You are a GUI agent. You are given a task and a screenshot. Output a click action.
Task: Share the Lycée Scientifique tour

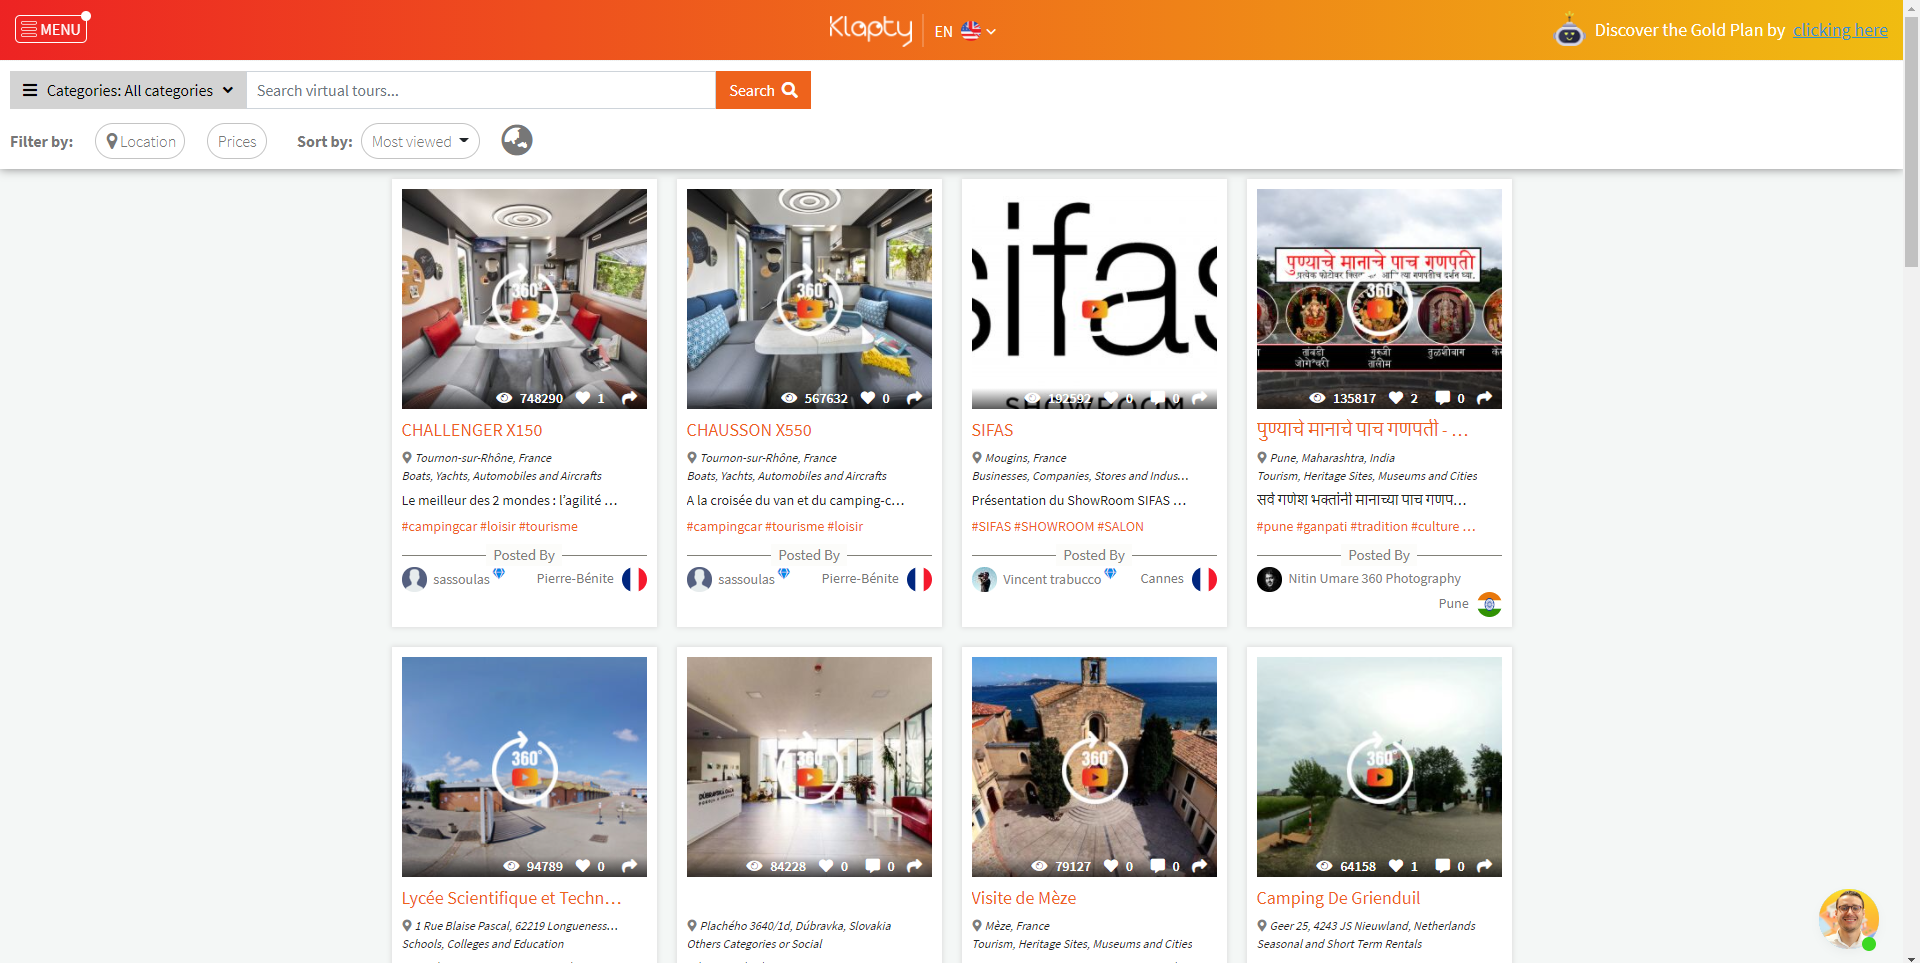(629, 866)
